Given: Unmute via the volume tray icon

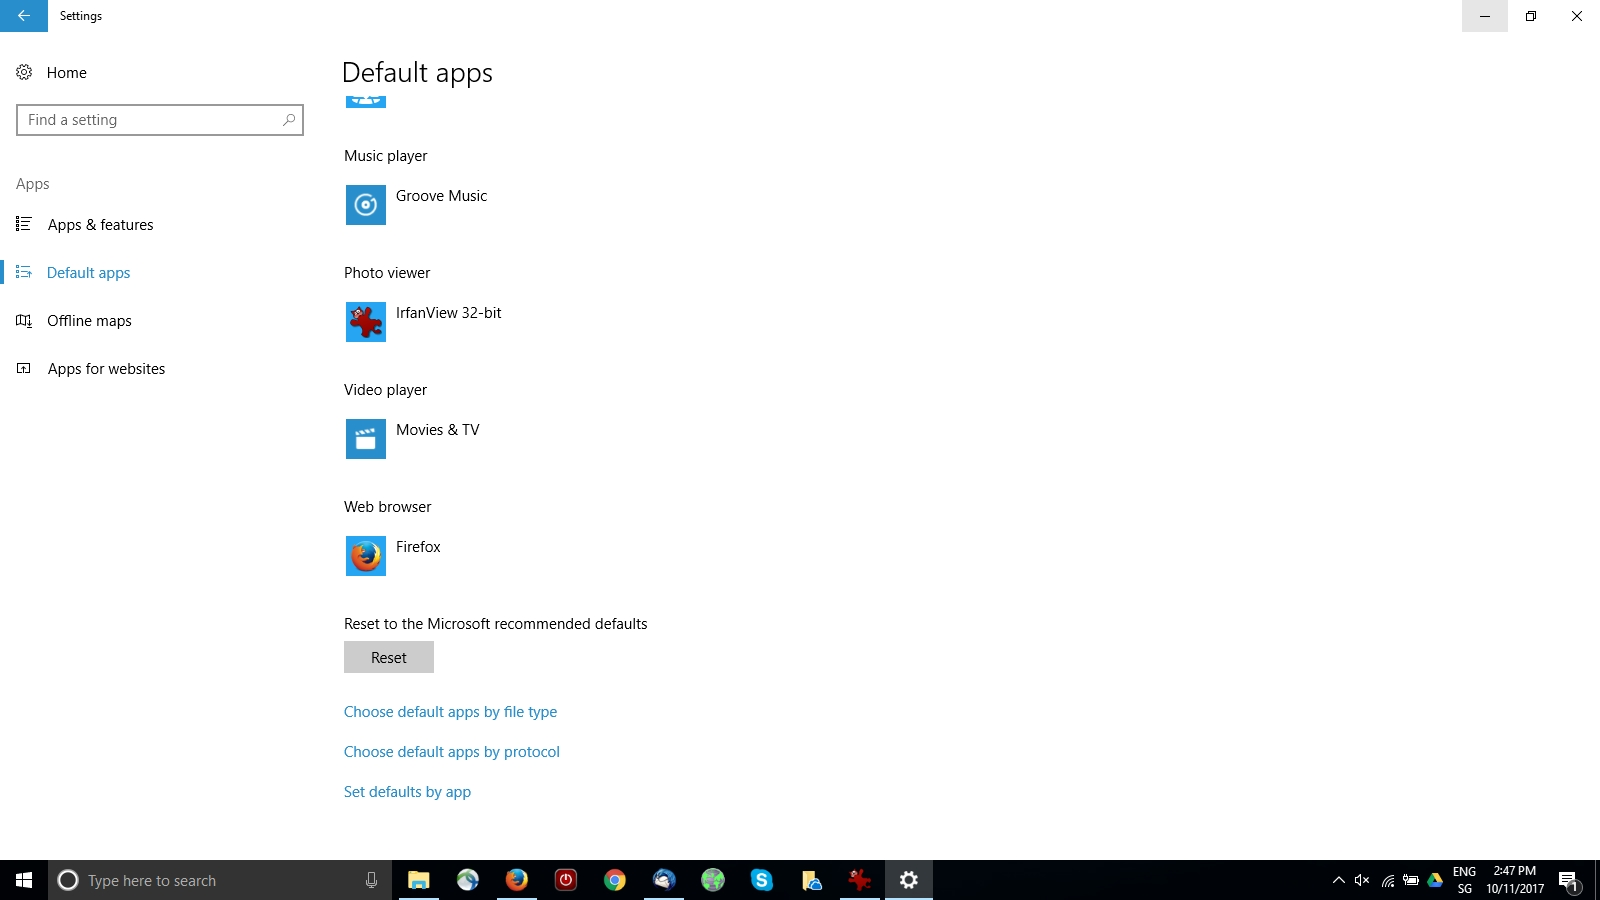Looking at the screenshot, I should tap(1362, 880).
